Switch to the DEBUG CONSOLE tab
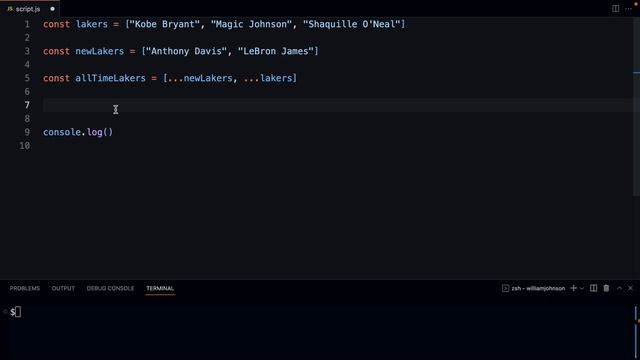This screenshot has height=360, width=640. [110, 288]
